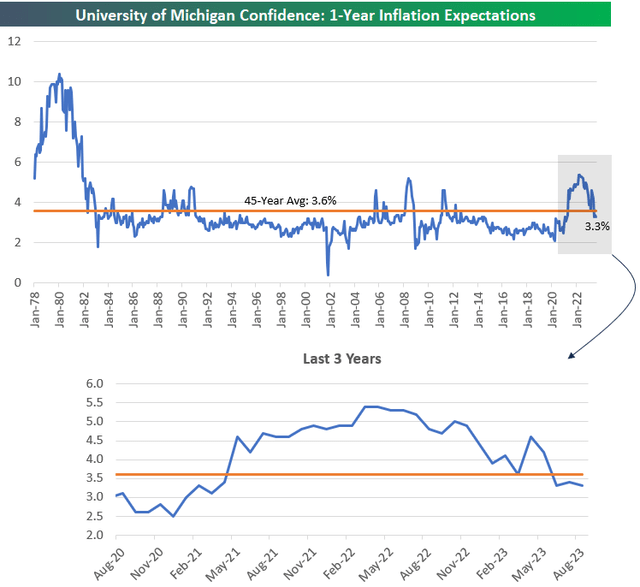This screenshot has width=640, height=587.
Task: Select the lower chart 2.5 axis value
Action: 95,516
